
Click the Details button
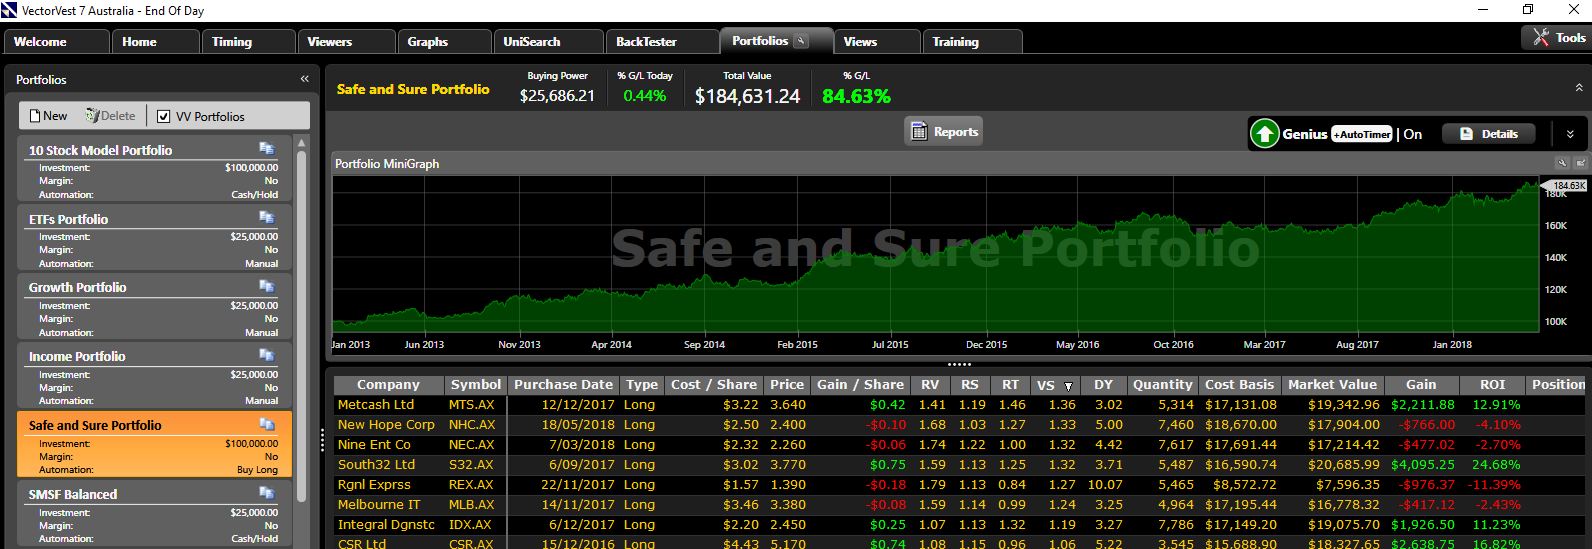(1488, 134)
